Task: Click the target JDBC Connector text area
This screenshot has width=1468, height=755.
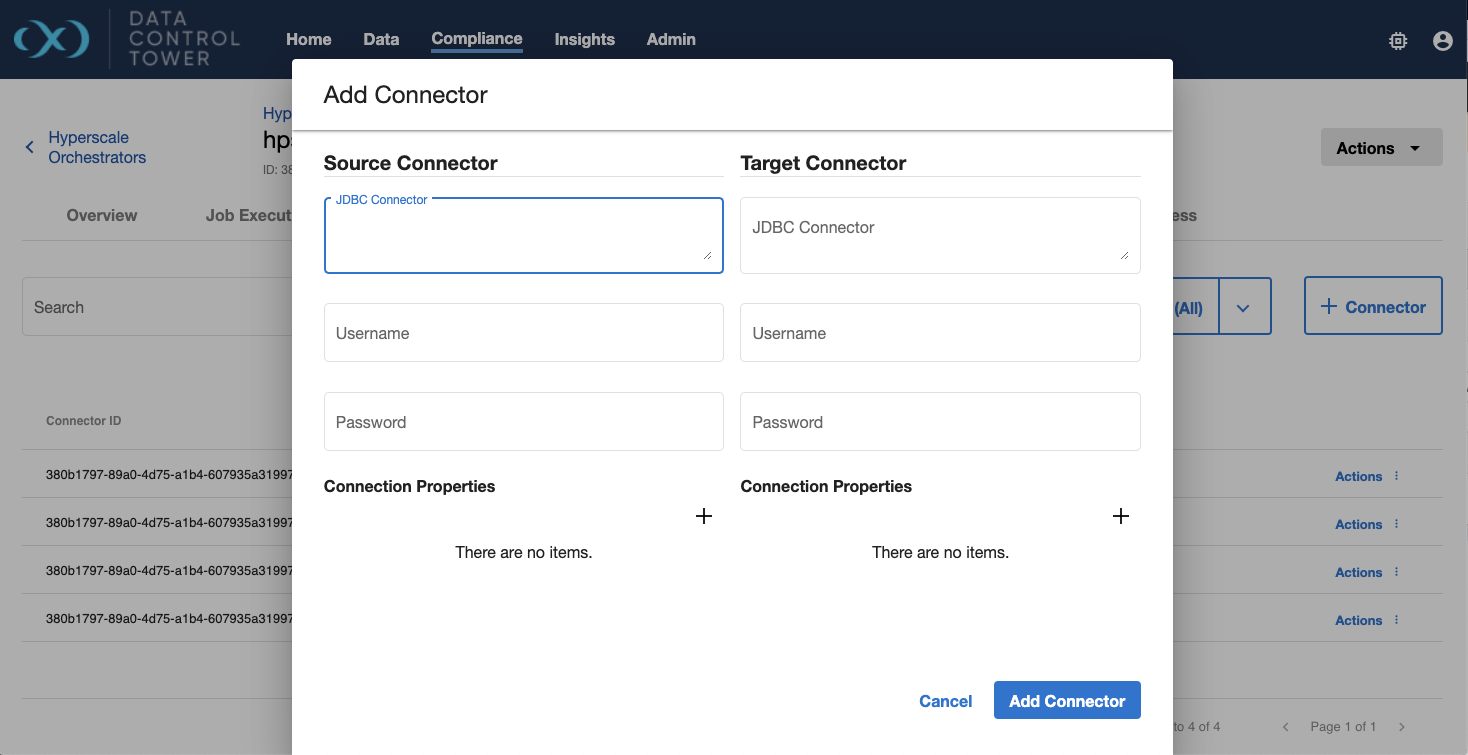Action: [x=939, y=235]
